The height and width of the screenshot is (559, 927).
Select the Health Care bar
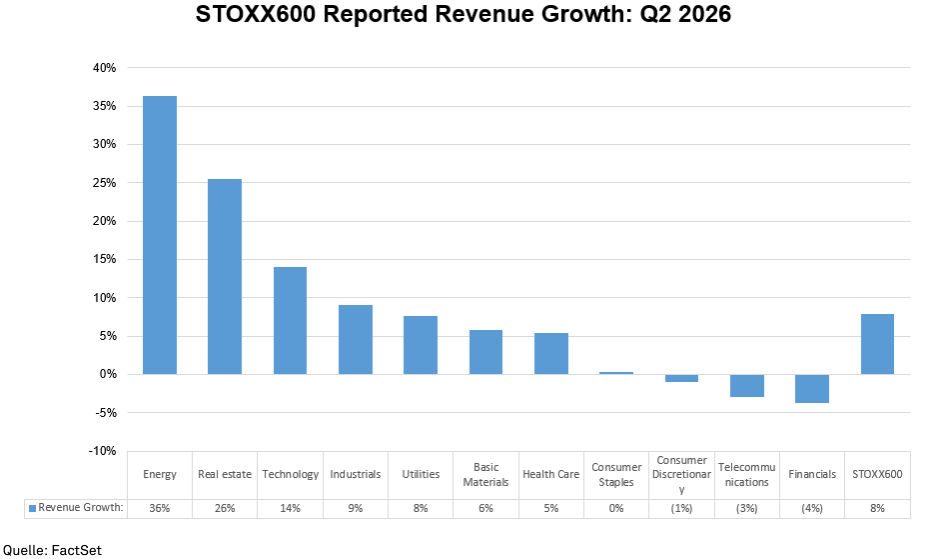[551, 353]
